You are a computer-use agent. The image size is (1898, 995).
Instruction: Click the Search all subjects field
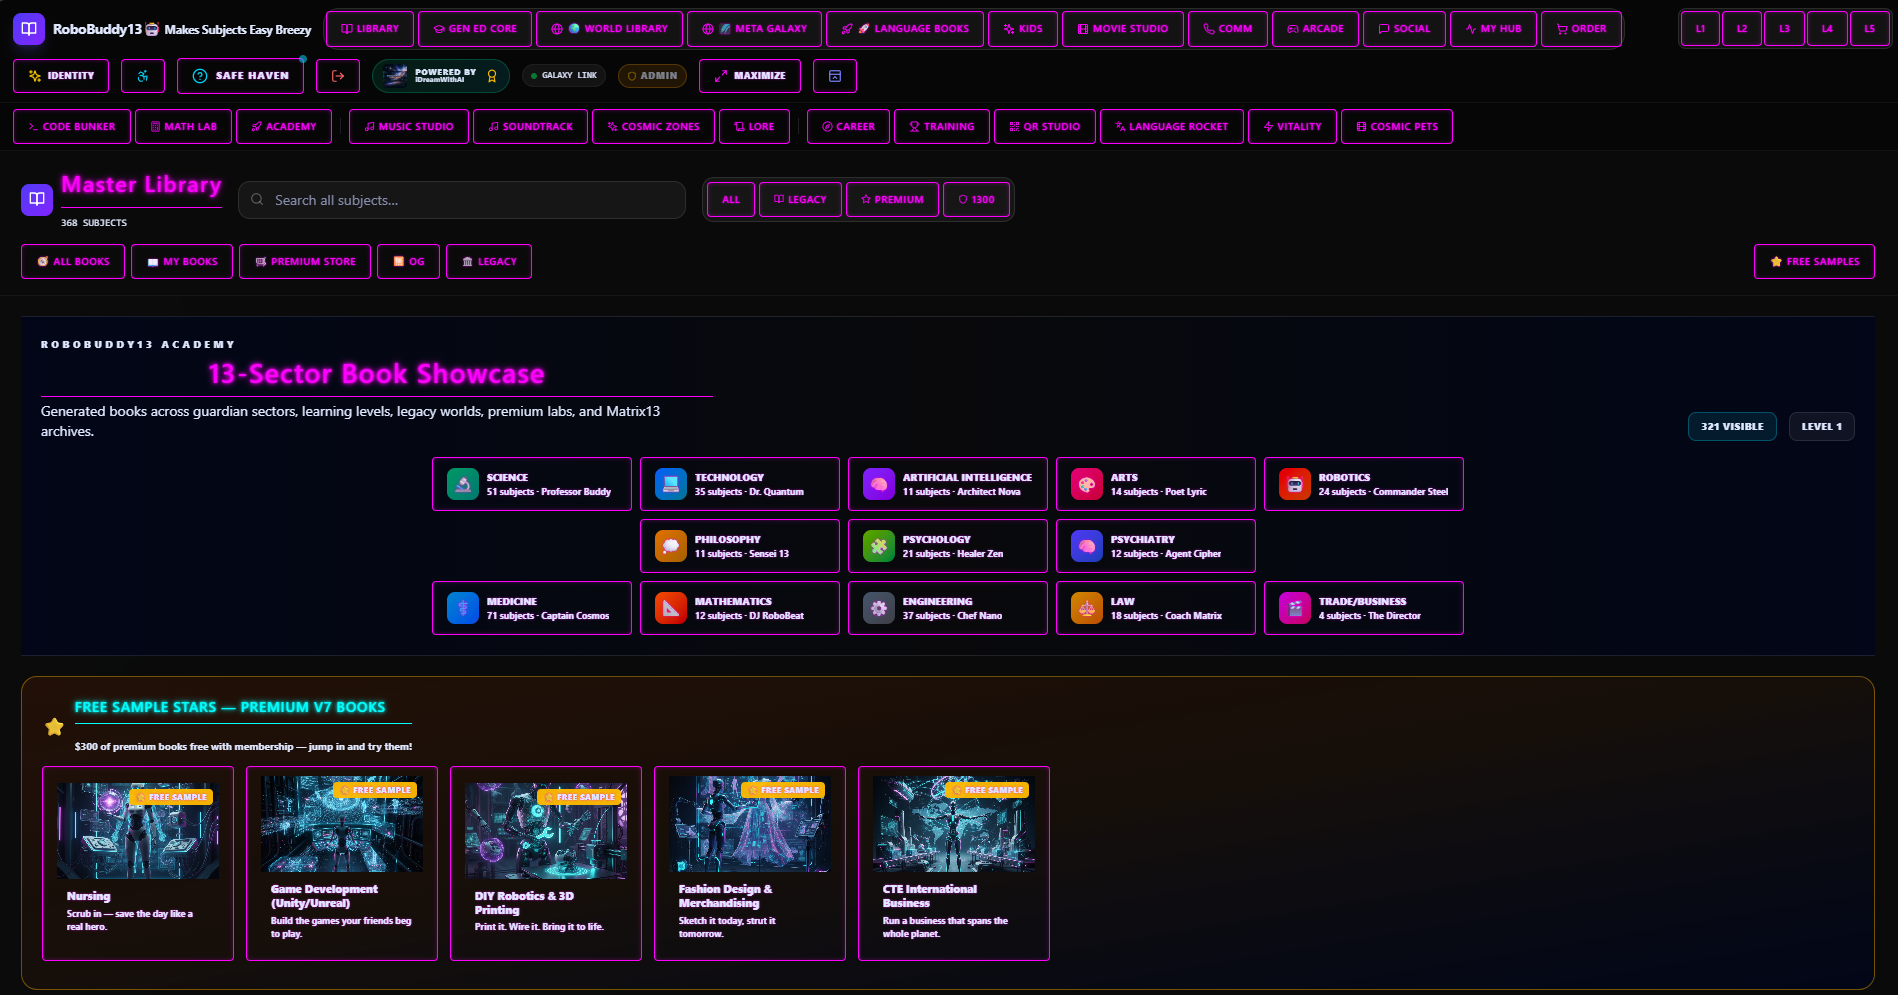point(462,200)
